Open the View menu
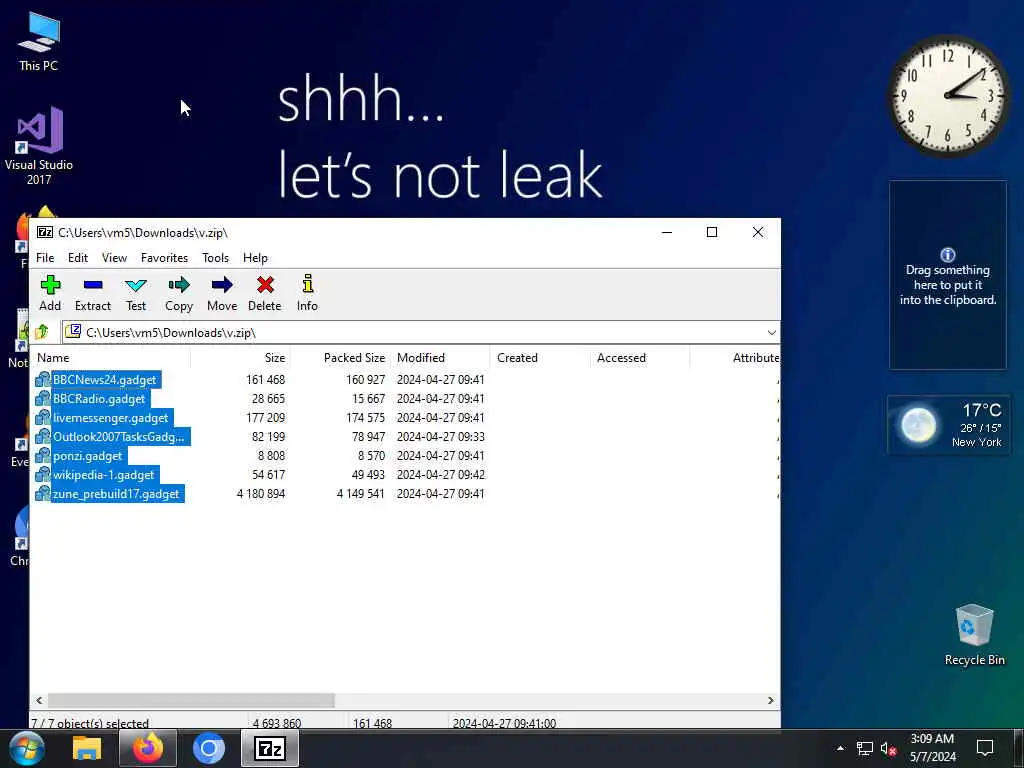Viewport: 1024px width, 768px height. click(x=114, y=258)
